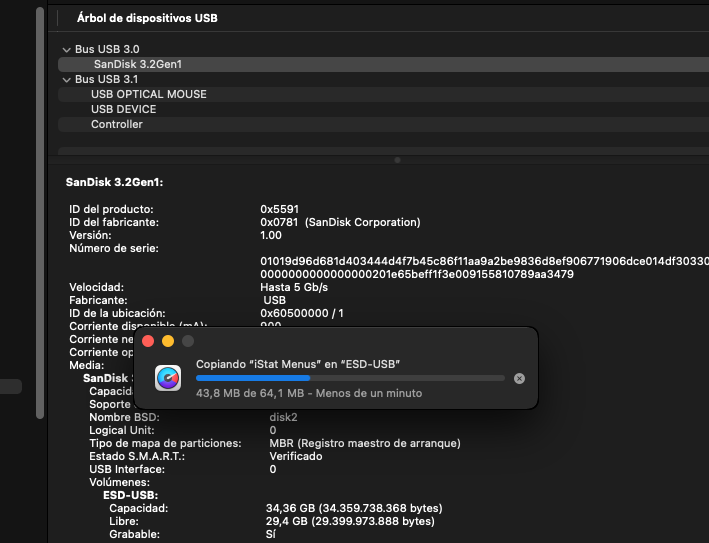Click the Logical Unit: label
This screenshot has width=709, height=543.
click(x=122, y=430)
